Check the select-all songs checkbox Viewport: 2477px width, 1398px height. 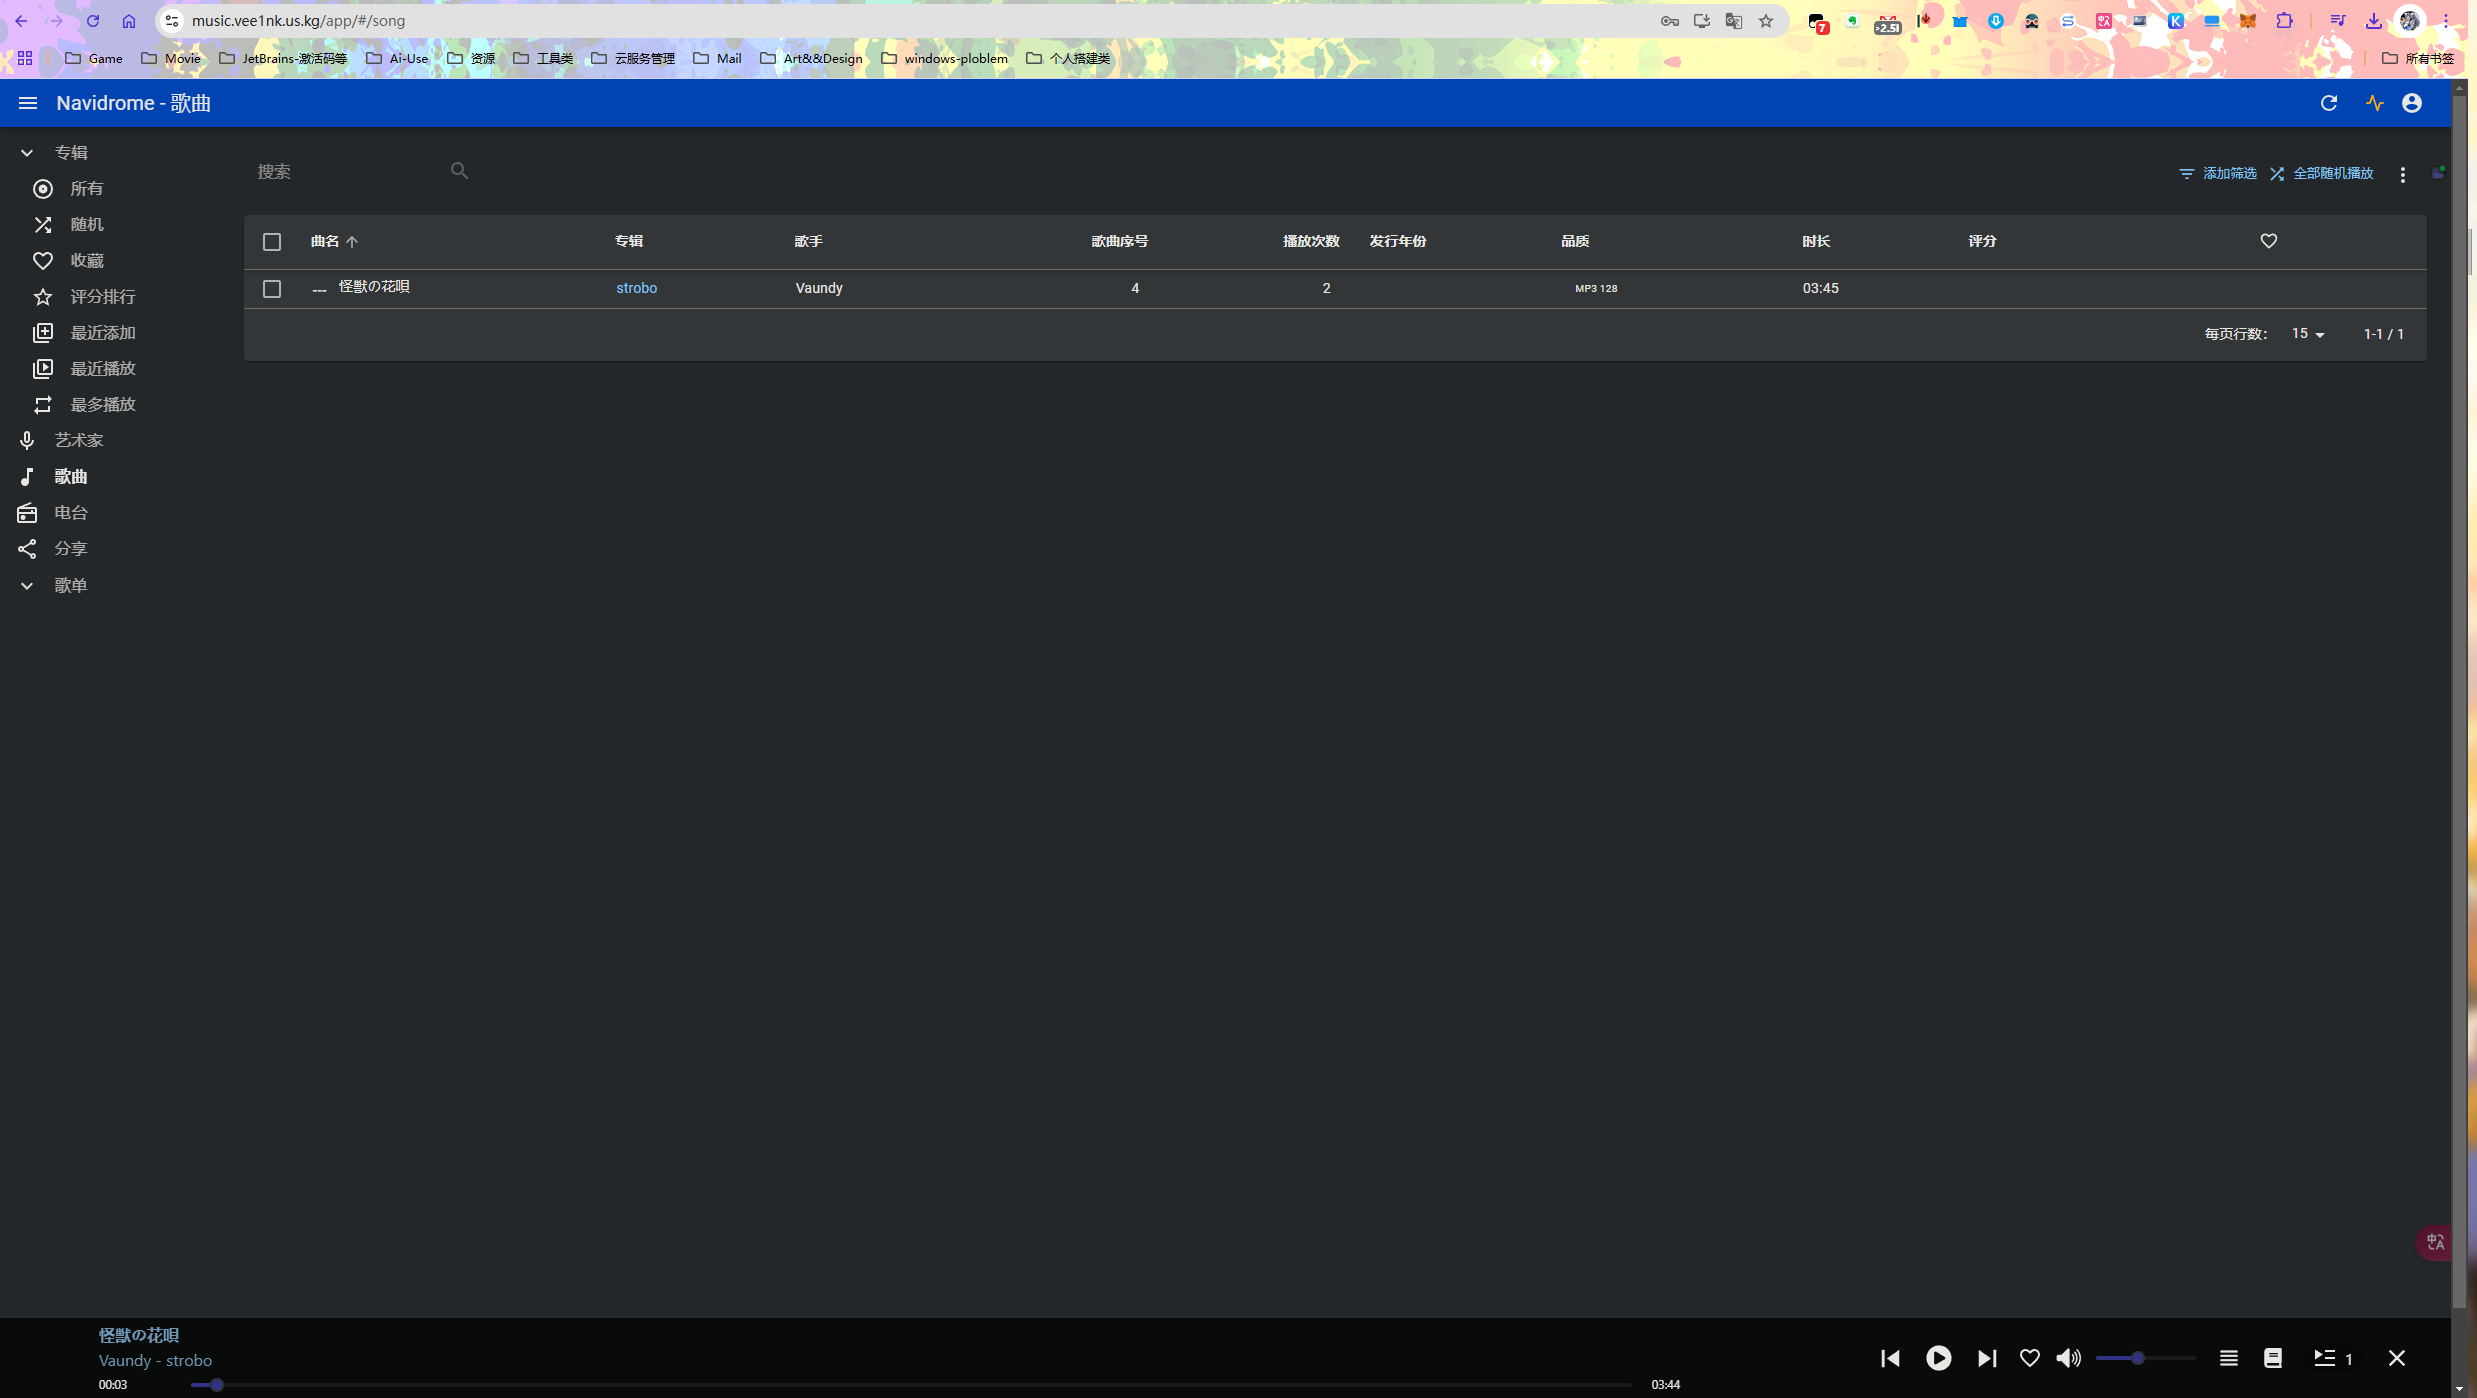click(x=272, y=241)
